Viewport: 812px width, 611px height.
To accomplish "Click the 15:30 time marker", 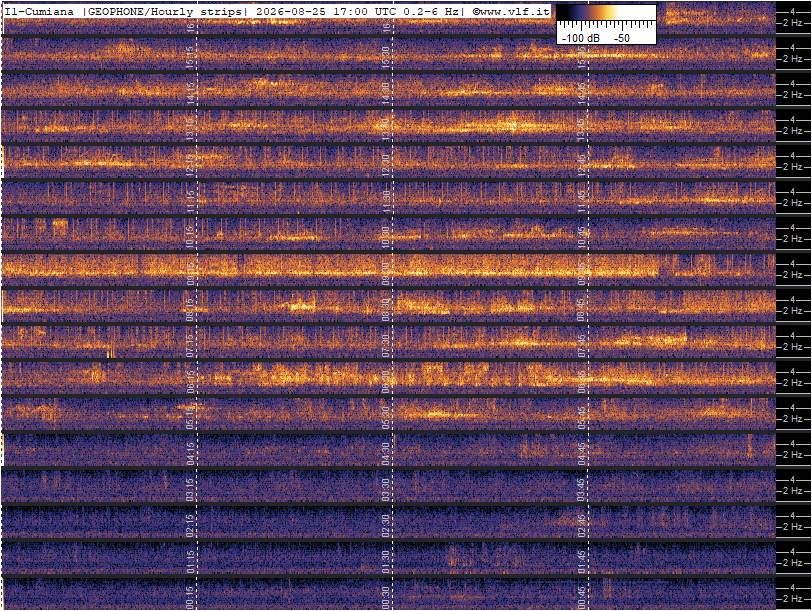I will click(386, 57).
